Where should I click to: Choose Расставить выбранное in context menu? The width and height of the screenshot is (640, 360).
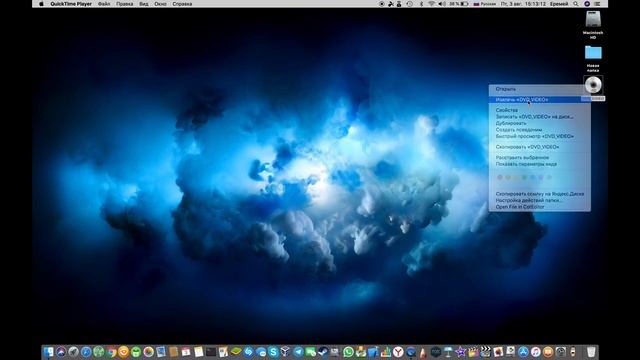point(540,158)
